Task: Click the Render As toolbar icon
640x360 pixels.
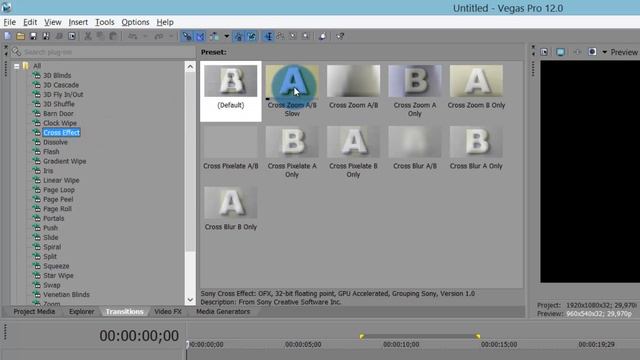Action: pos(59,36)
